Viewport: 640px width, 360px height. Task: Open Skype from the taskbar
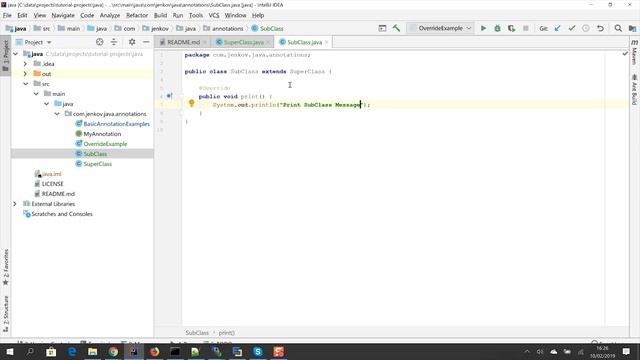[258, 351]
